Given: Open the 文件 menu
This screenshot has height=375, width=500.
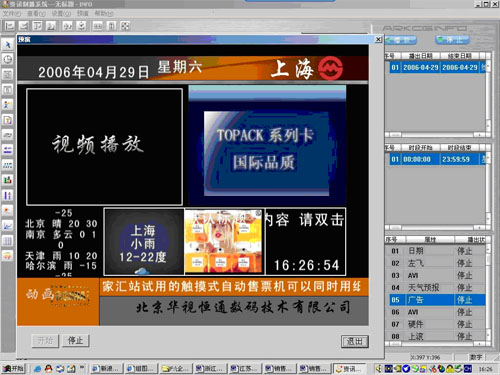Looking at the screenshot, I should coord(12,13).
